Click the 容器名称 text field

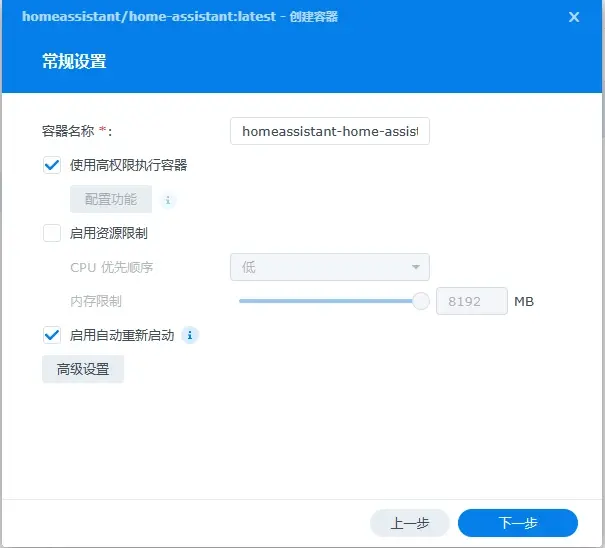coord(330,131)
